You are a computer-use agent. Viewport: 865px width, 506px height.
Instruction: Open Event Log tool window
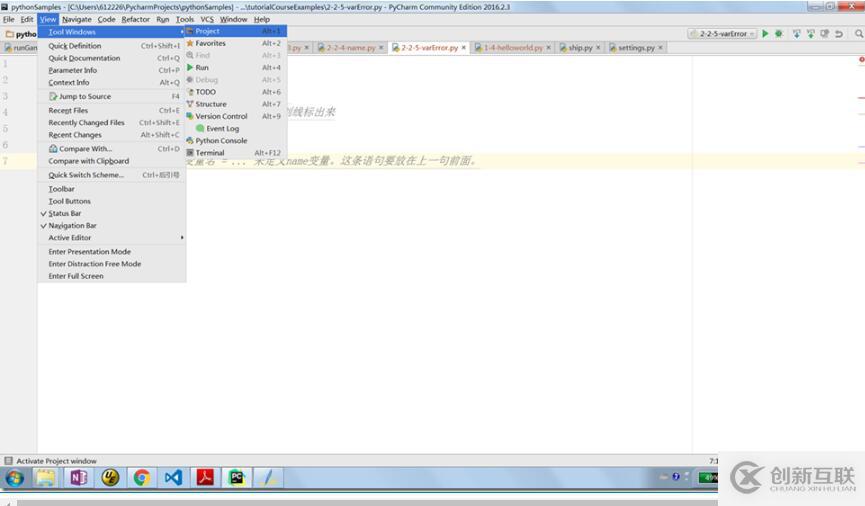point(236,128)
